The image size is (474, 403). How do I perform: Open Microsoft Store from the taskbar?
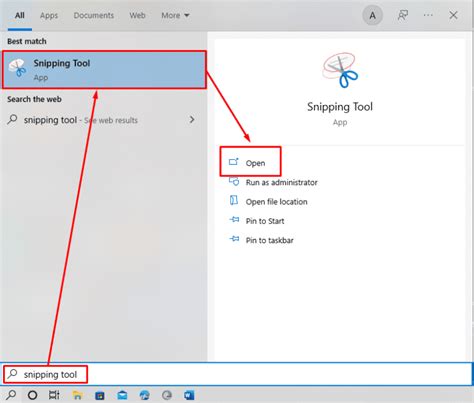pyautogui.click(x=100, y=395)
